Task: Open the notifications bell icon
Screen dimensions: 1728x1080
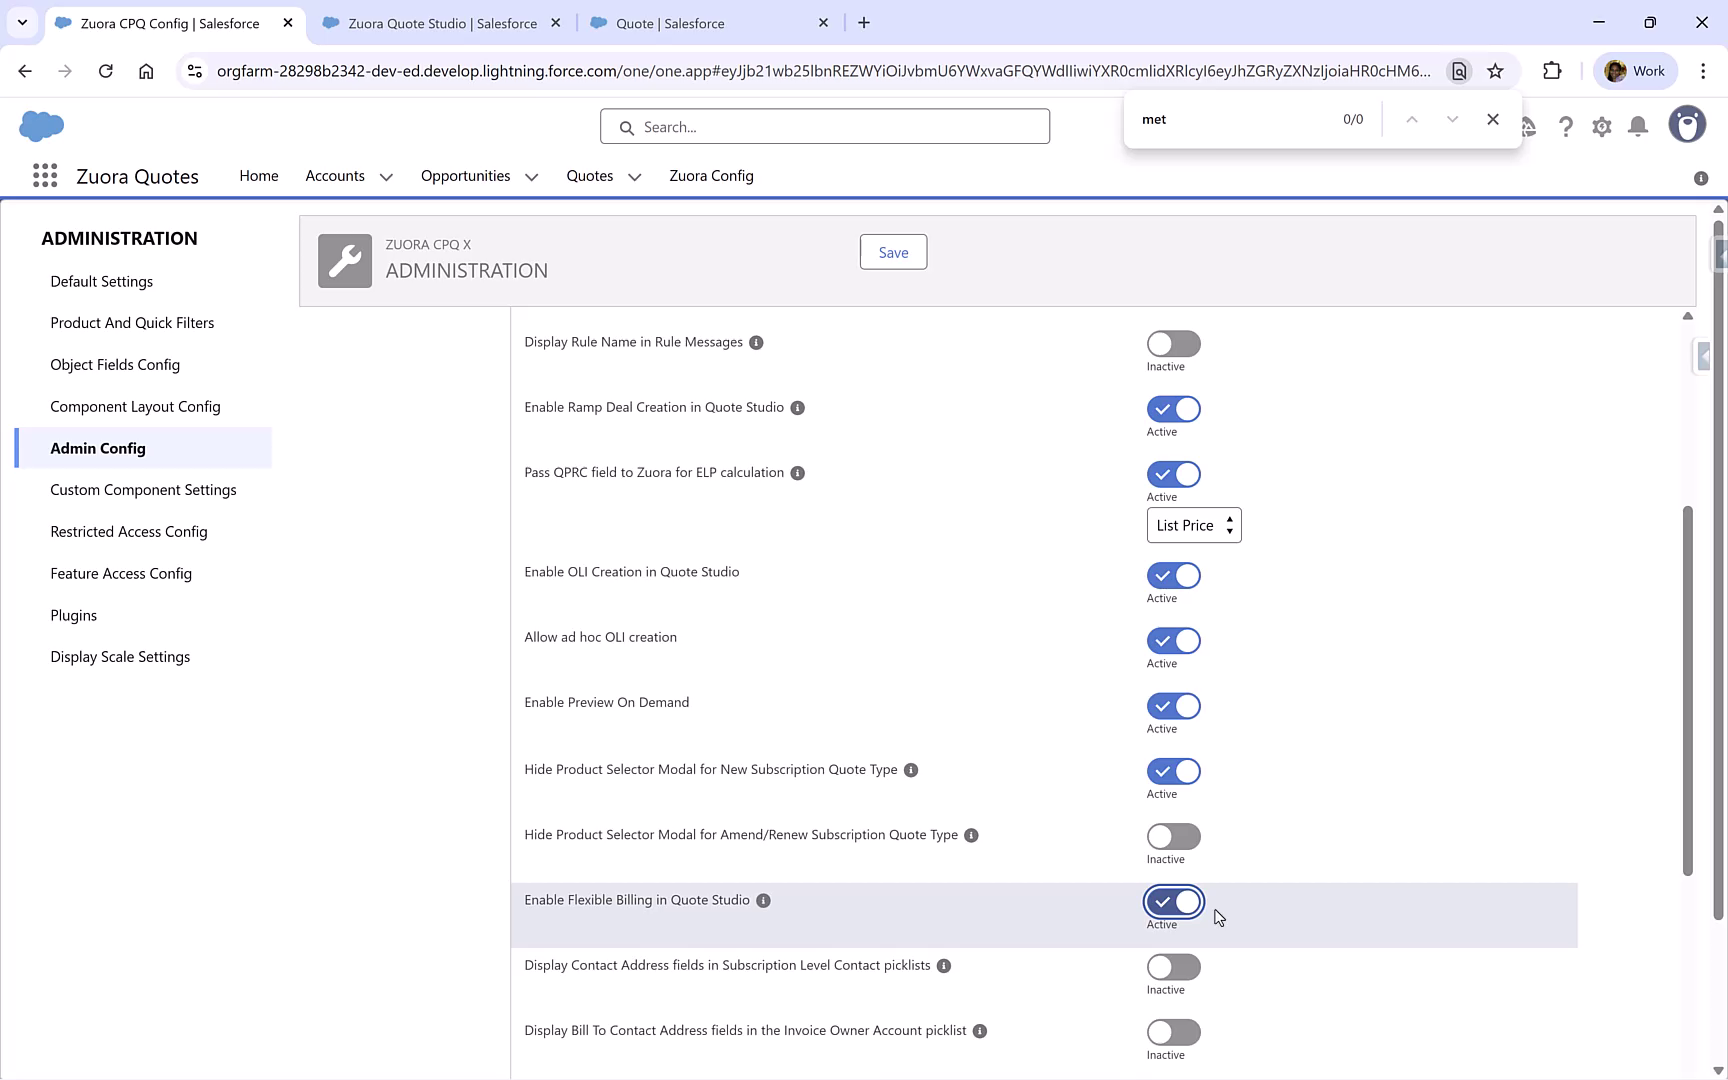Action: pos(1637,126)
